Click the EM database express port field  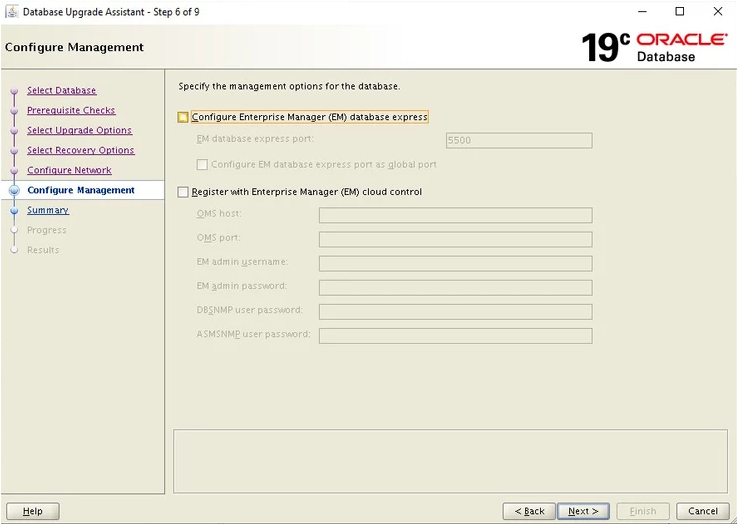[x=519, y=140]
